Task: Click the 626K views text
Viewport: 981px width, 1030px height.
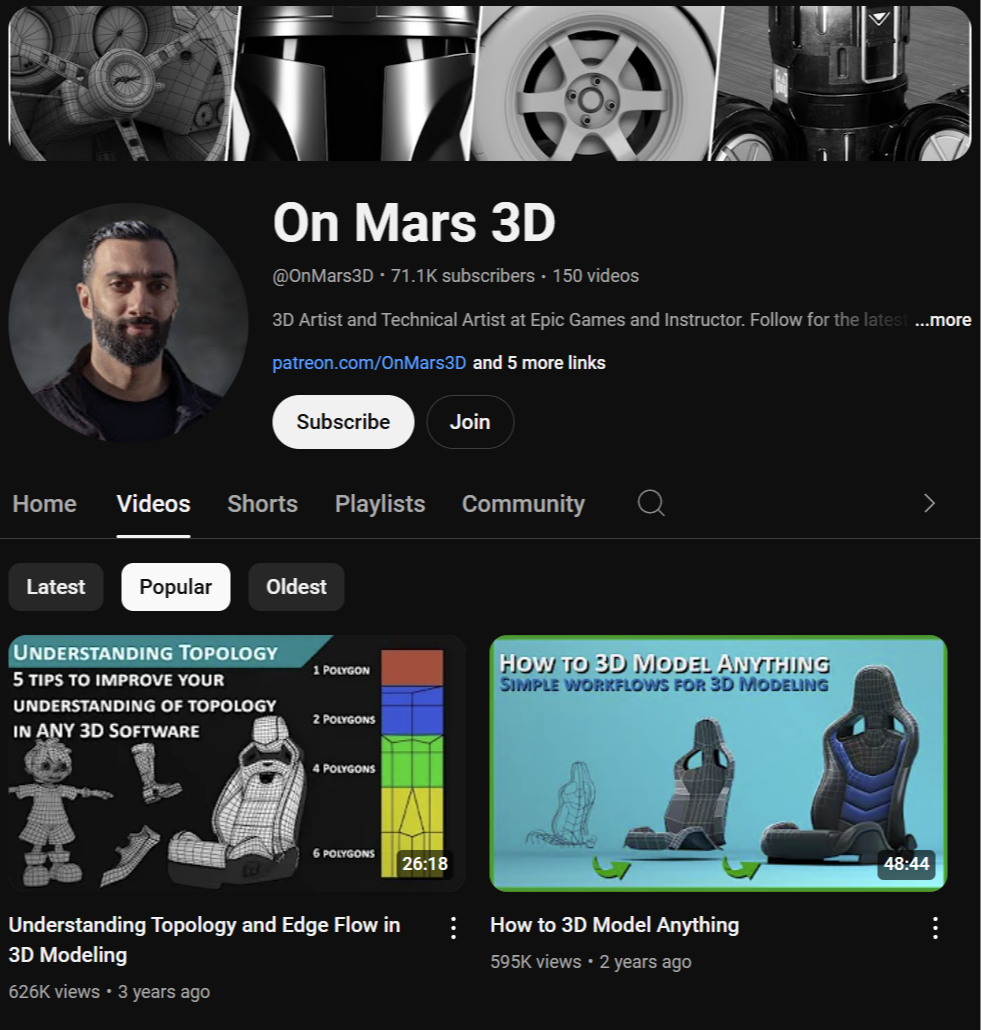Action: point(54,992)
